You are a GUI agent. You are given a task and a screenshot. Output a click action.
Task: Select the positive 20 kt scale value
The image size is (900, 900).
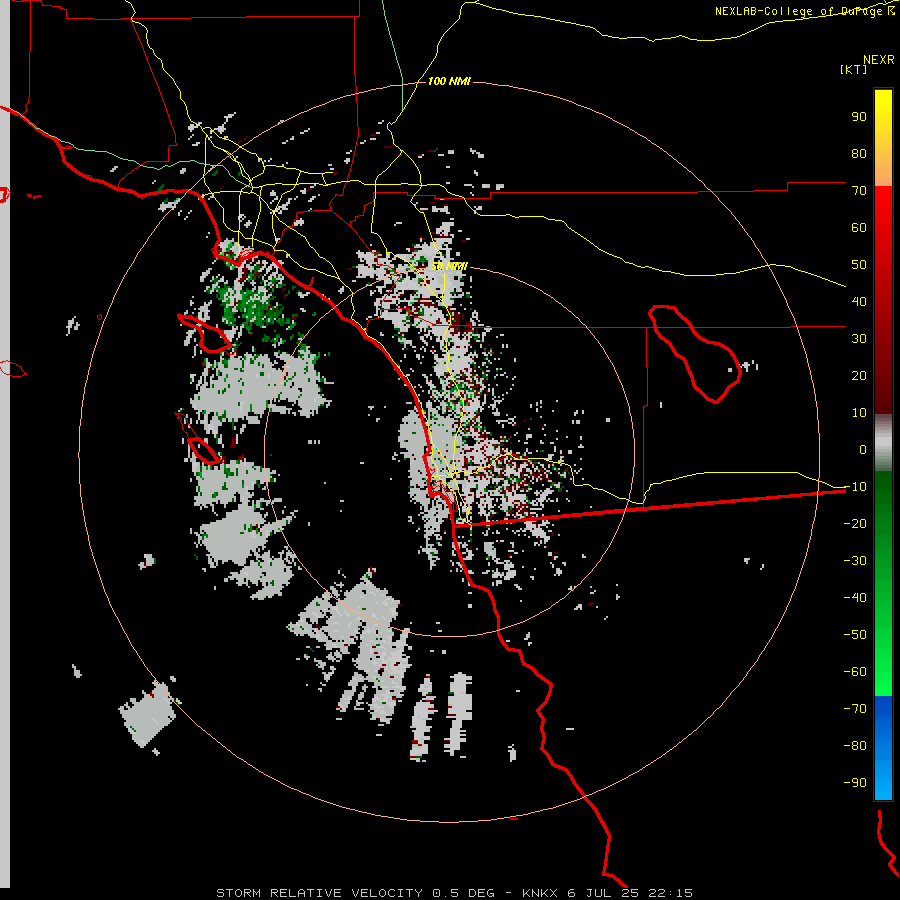coord(859,376)
